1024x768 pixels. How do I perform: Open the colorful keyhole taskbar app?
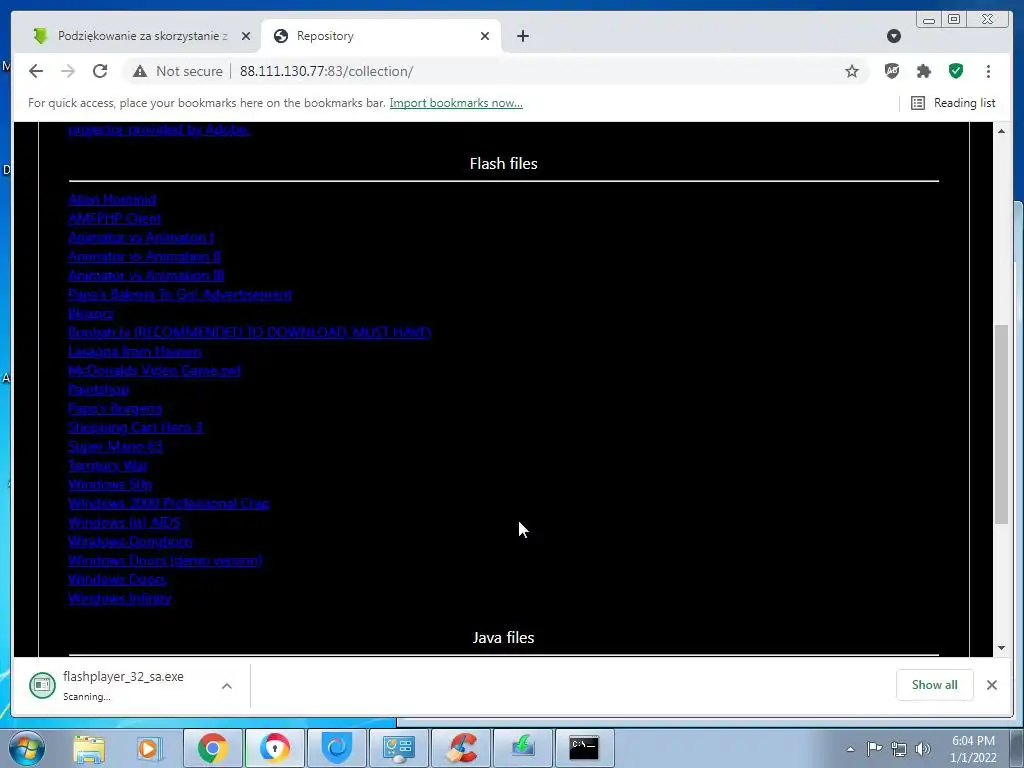(274, 748)
